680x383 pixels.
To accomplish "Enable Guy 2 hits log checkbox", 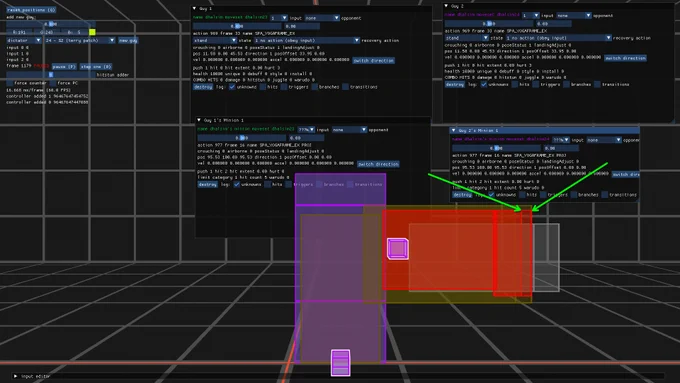I will [x=515, y=84].
